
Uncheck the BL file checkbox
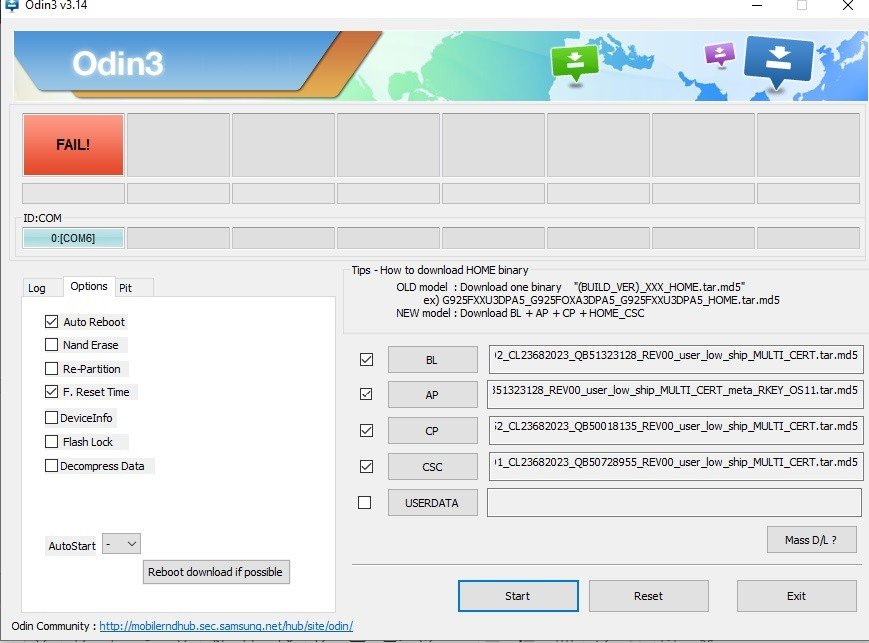366,360
